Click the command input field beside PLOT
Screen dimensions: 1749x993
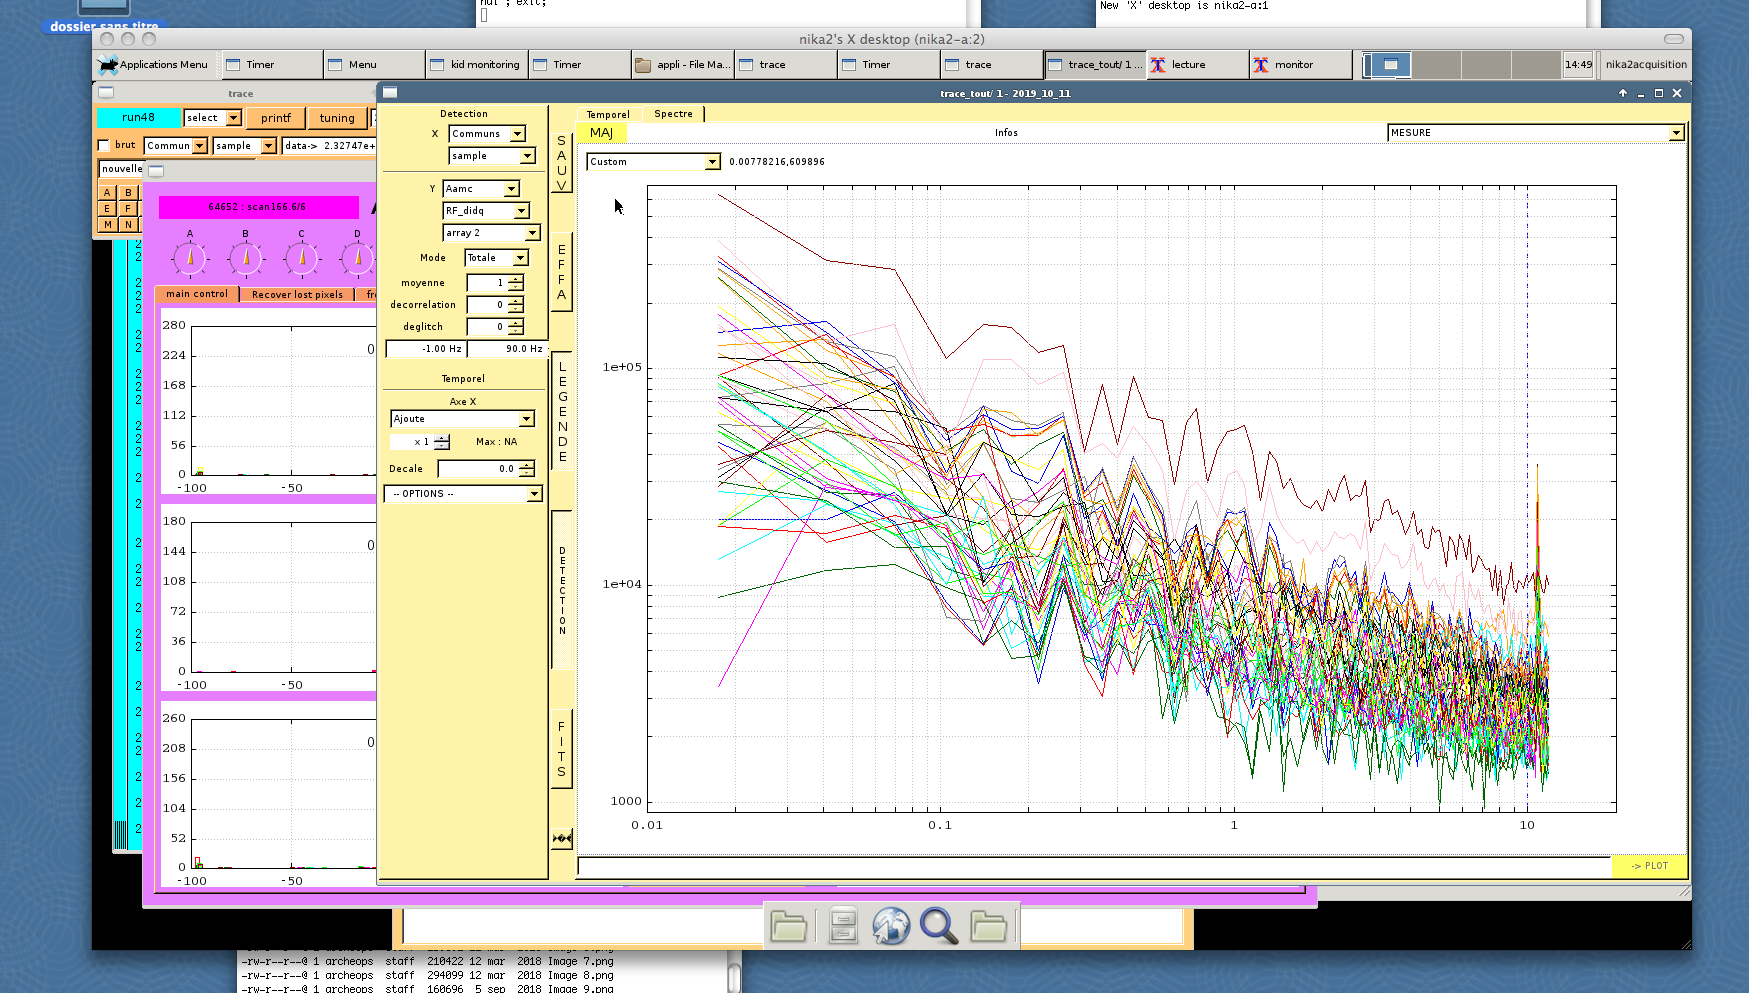click(x=1093, y=866)
